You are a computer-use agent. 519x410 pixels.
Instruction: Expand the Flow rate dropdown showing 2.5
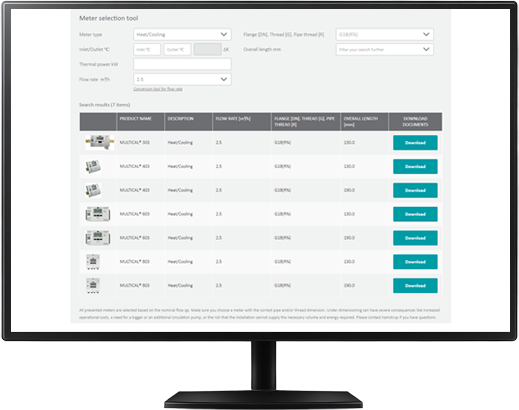pyautogui.click(x=182, y=79)
